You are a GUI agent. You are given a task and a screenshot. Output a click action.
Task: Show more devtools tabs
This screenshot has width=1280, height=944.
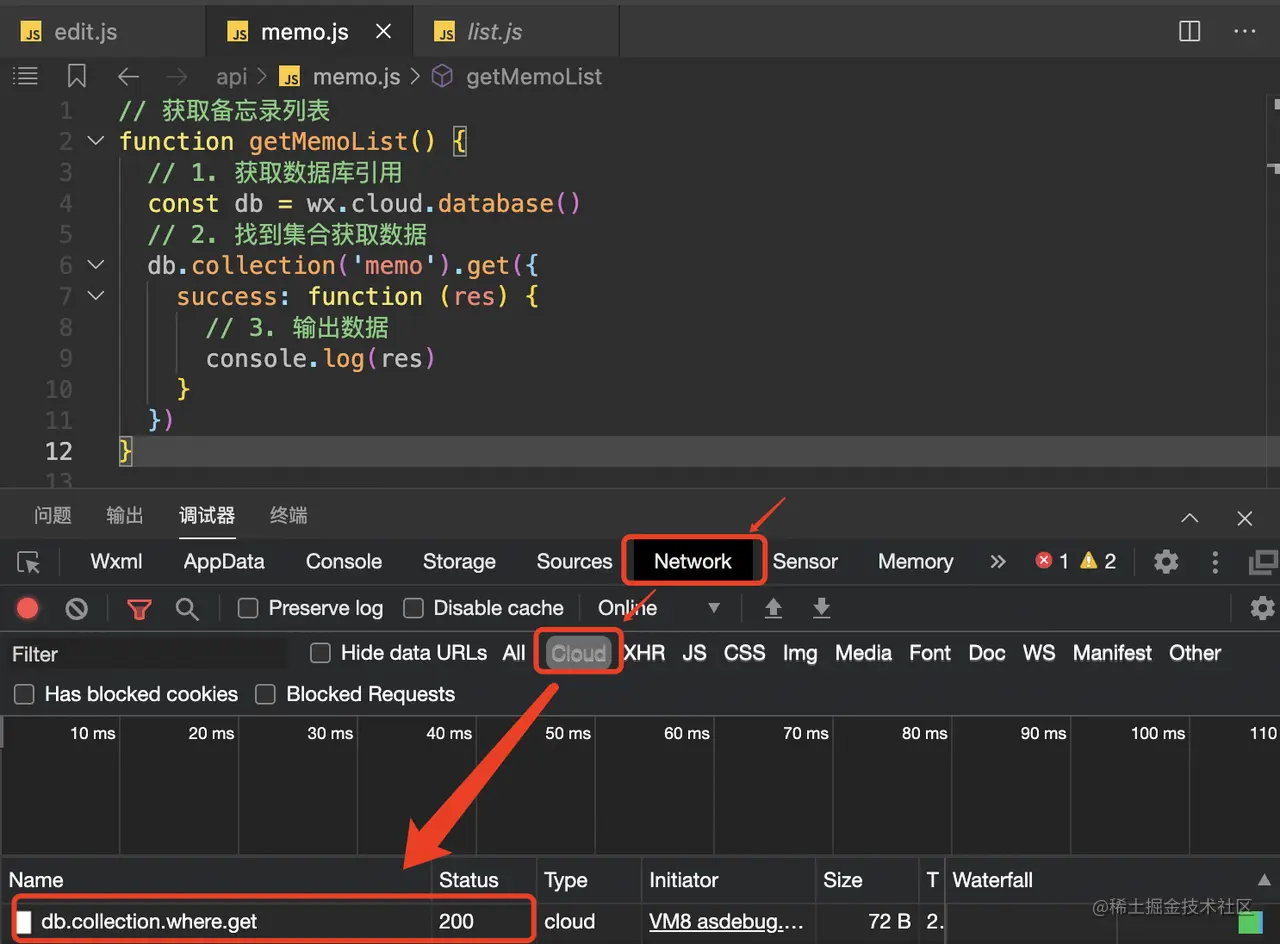997,562
